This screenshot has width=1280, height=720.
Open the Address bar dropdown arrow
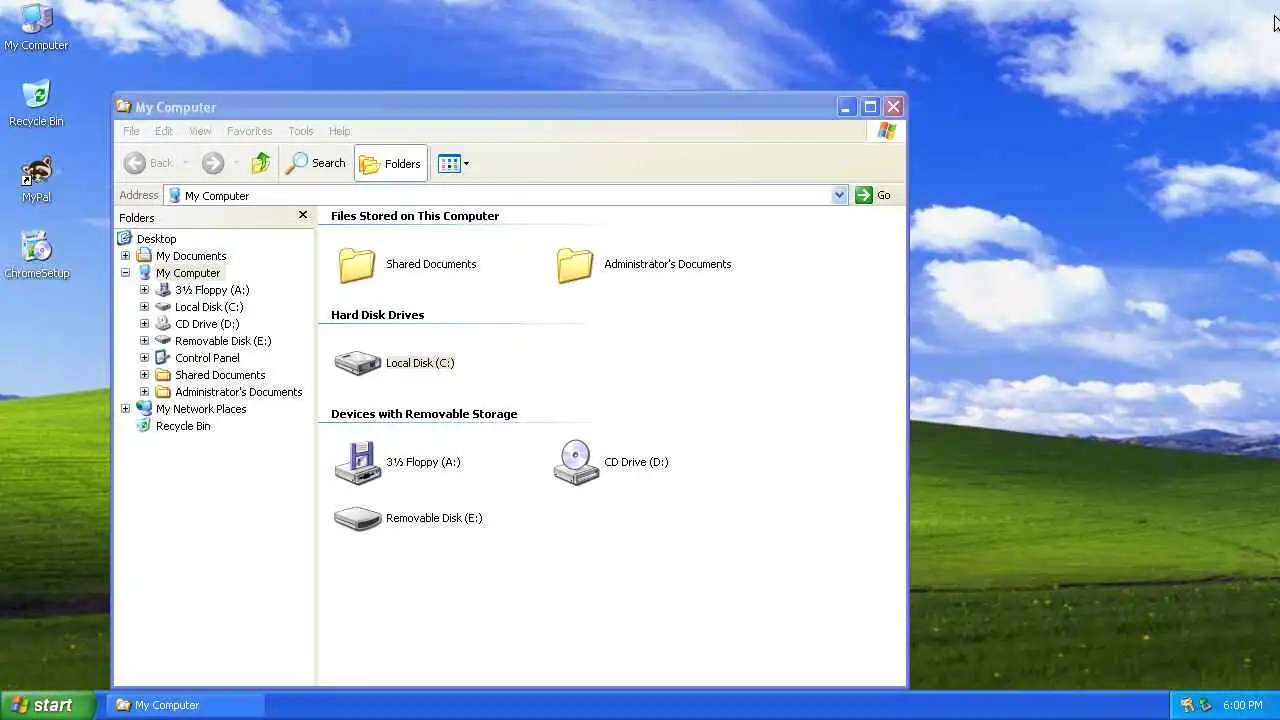[x=839, y=195]
